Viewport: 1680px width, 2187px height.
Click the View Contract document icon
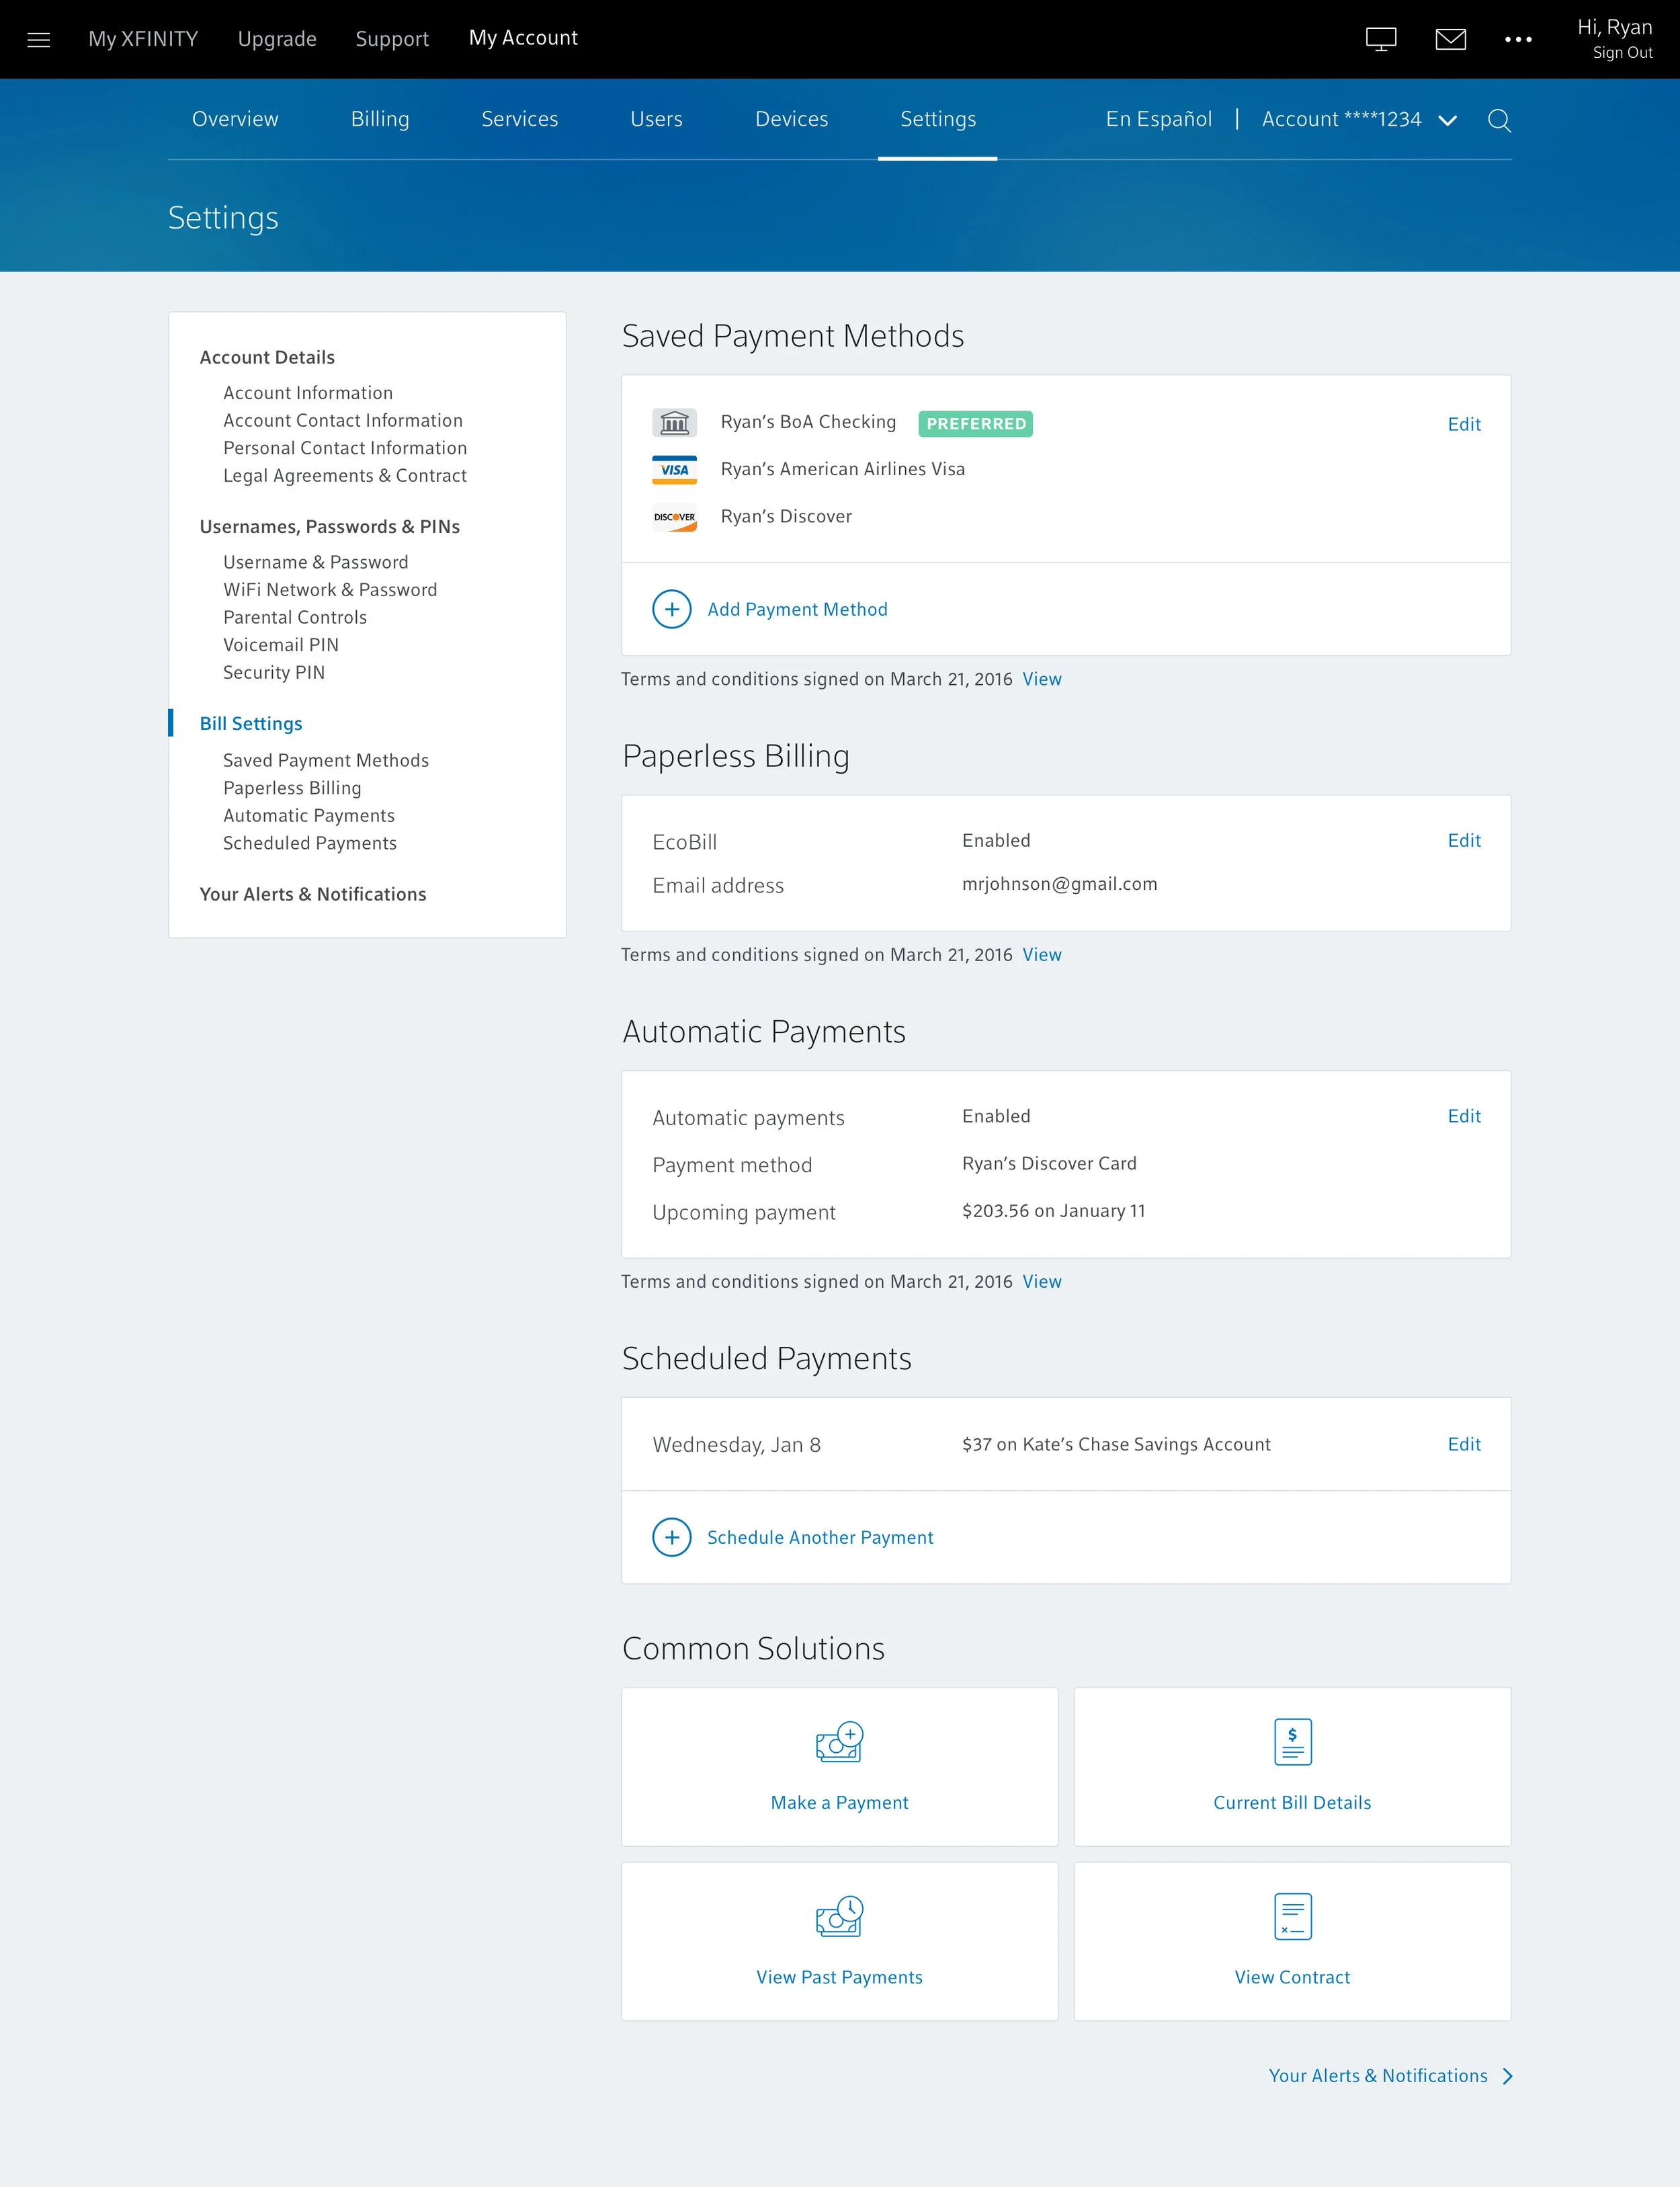[1292, 1916]
